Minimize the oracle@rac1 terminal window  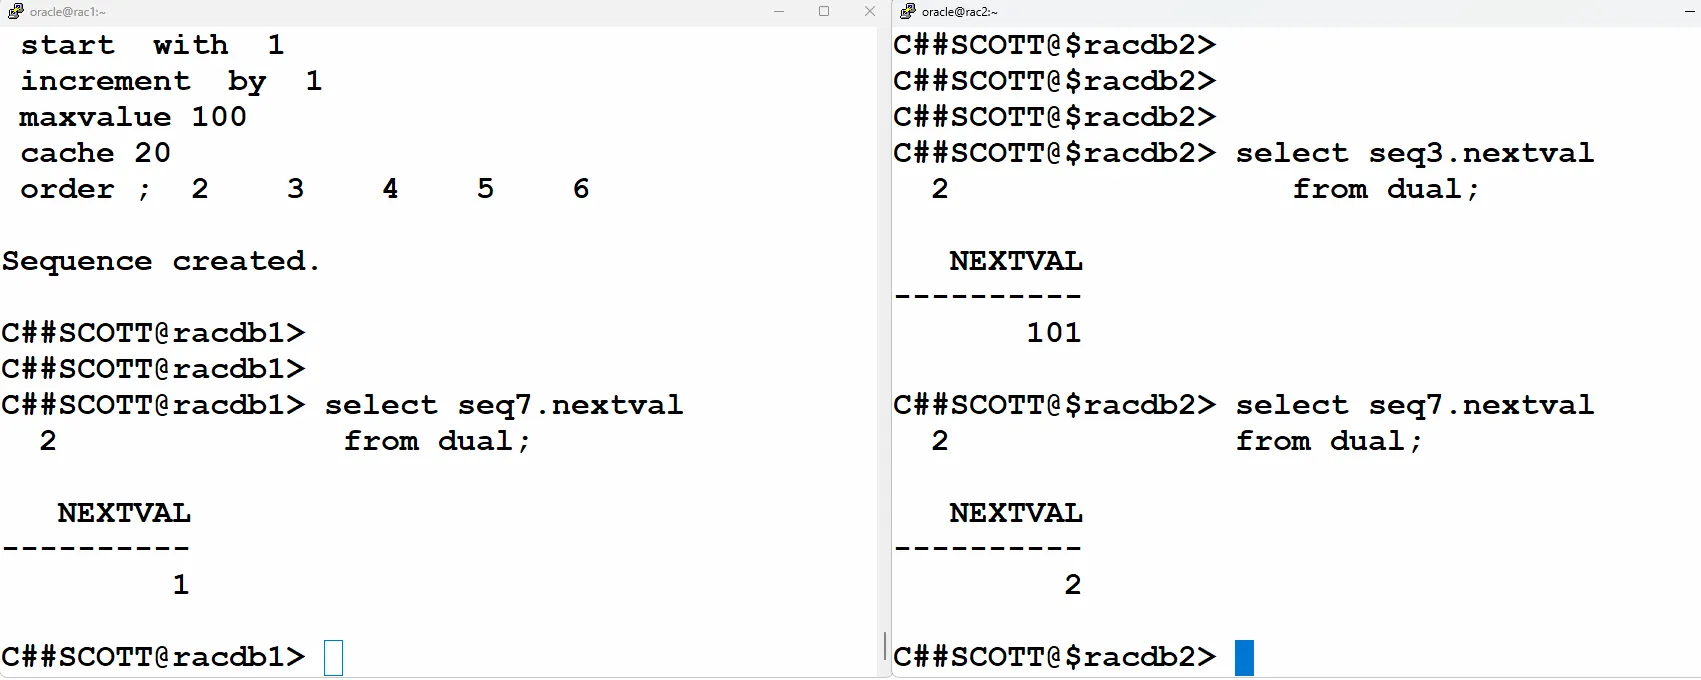[x=779, y=11]
